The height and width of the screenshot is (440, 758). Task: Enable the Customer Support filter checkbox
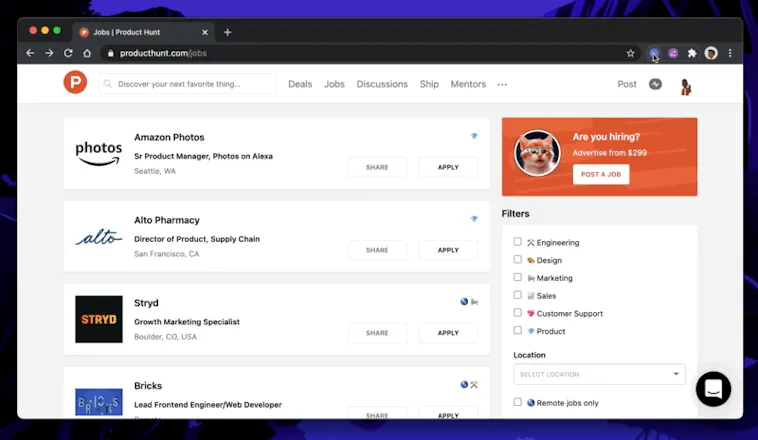point(518,312)
